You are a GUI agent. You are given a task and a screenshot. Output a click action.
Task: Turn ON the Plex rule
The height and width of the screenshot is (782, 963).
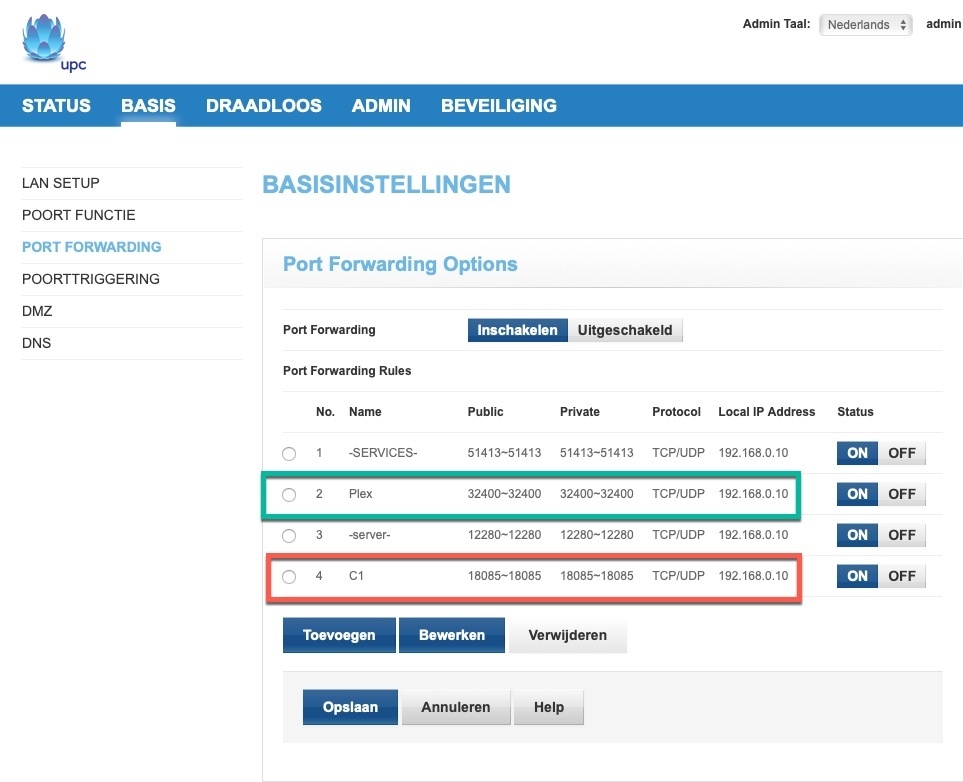point(857,494)
